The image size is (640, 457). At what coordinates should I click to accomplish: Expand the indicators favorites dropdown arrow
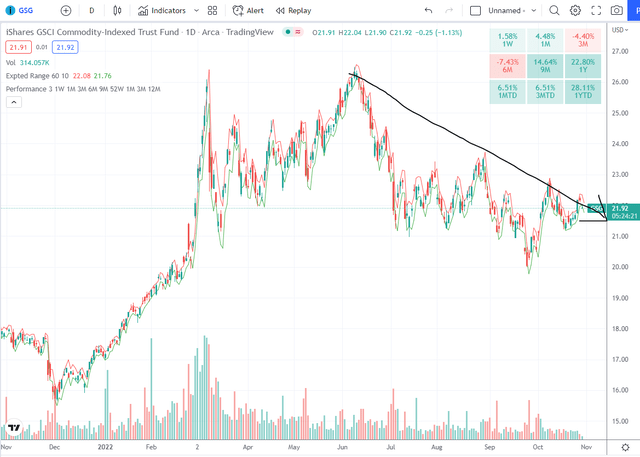(x=196, y=11)
